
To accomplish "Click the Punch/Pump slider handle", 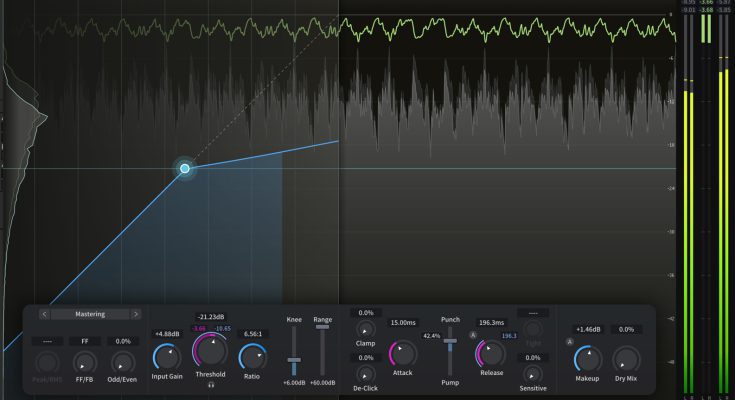I will 450,342.
